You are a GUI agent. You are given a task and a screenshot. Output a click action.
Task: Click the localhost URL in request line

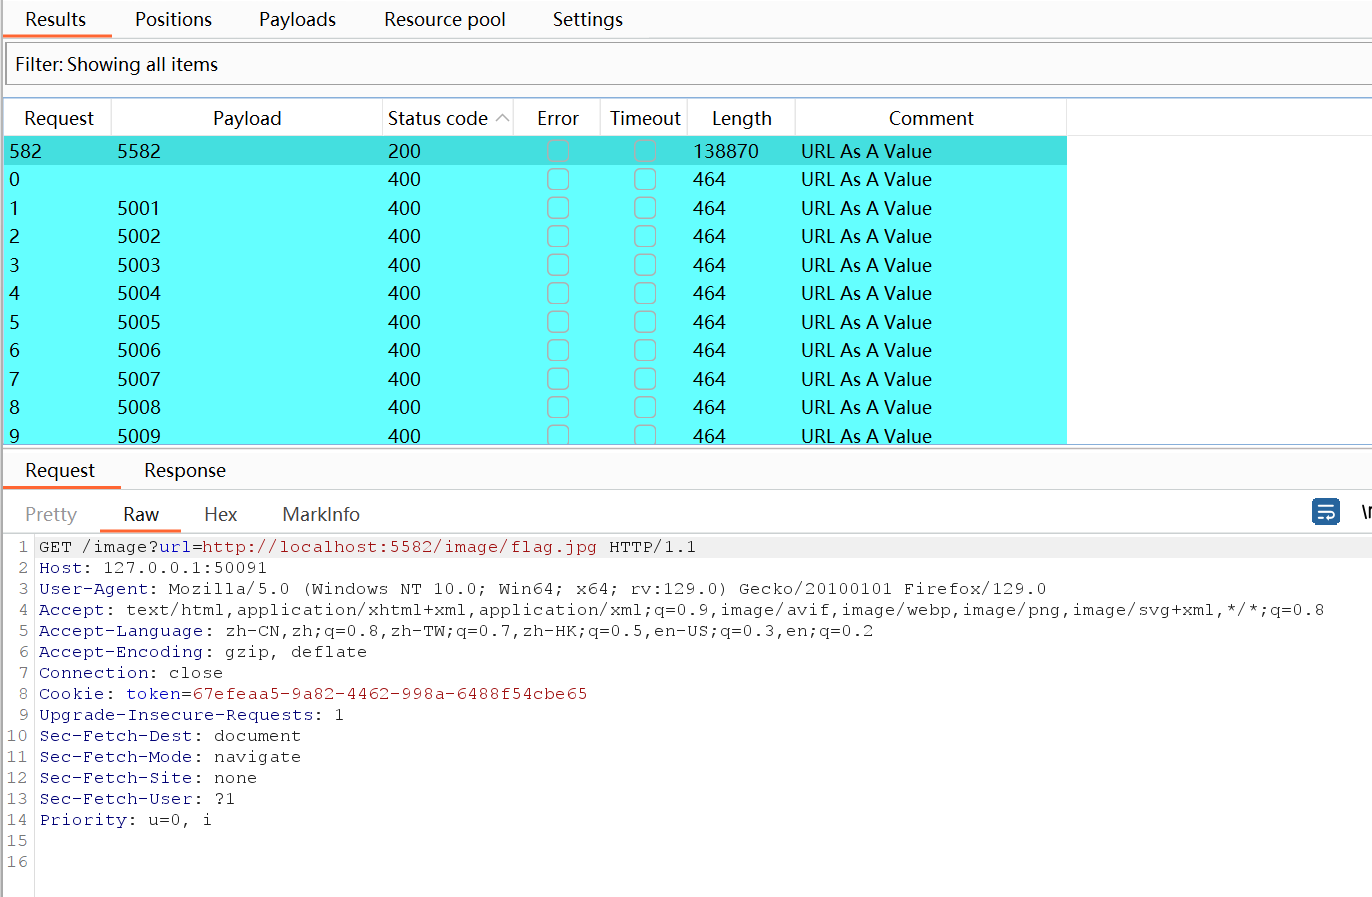pos(399,547)
